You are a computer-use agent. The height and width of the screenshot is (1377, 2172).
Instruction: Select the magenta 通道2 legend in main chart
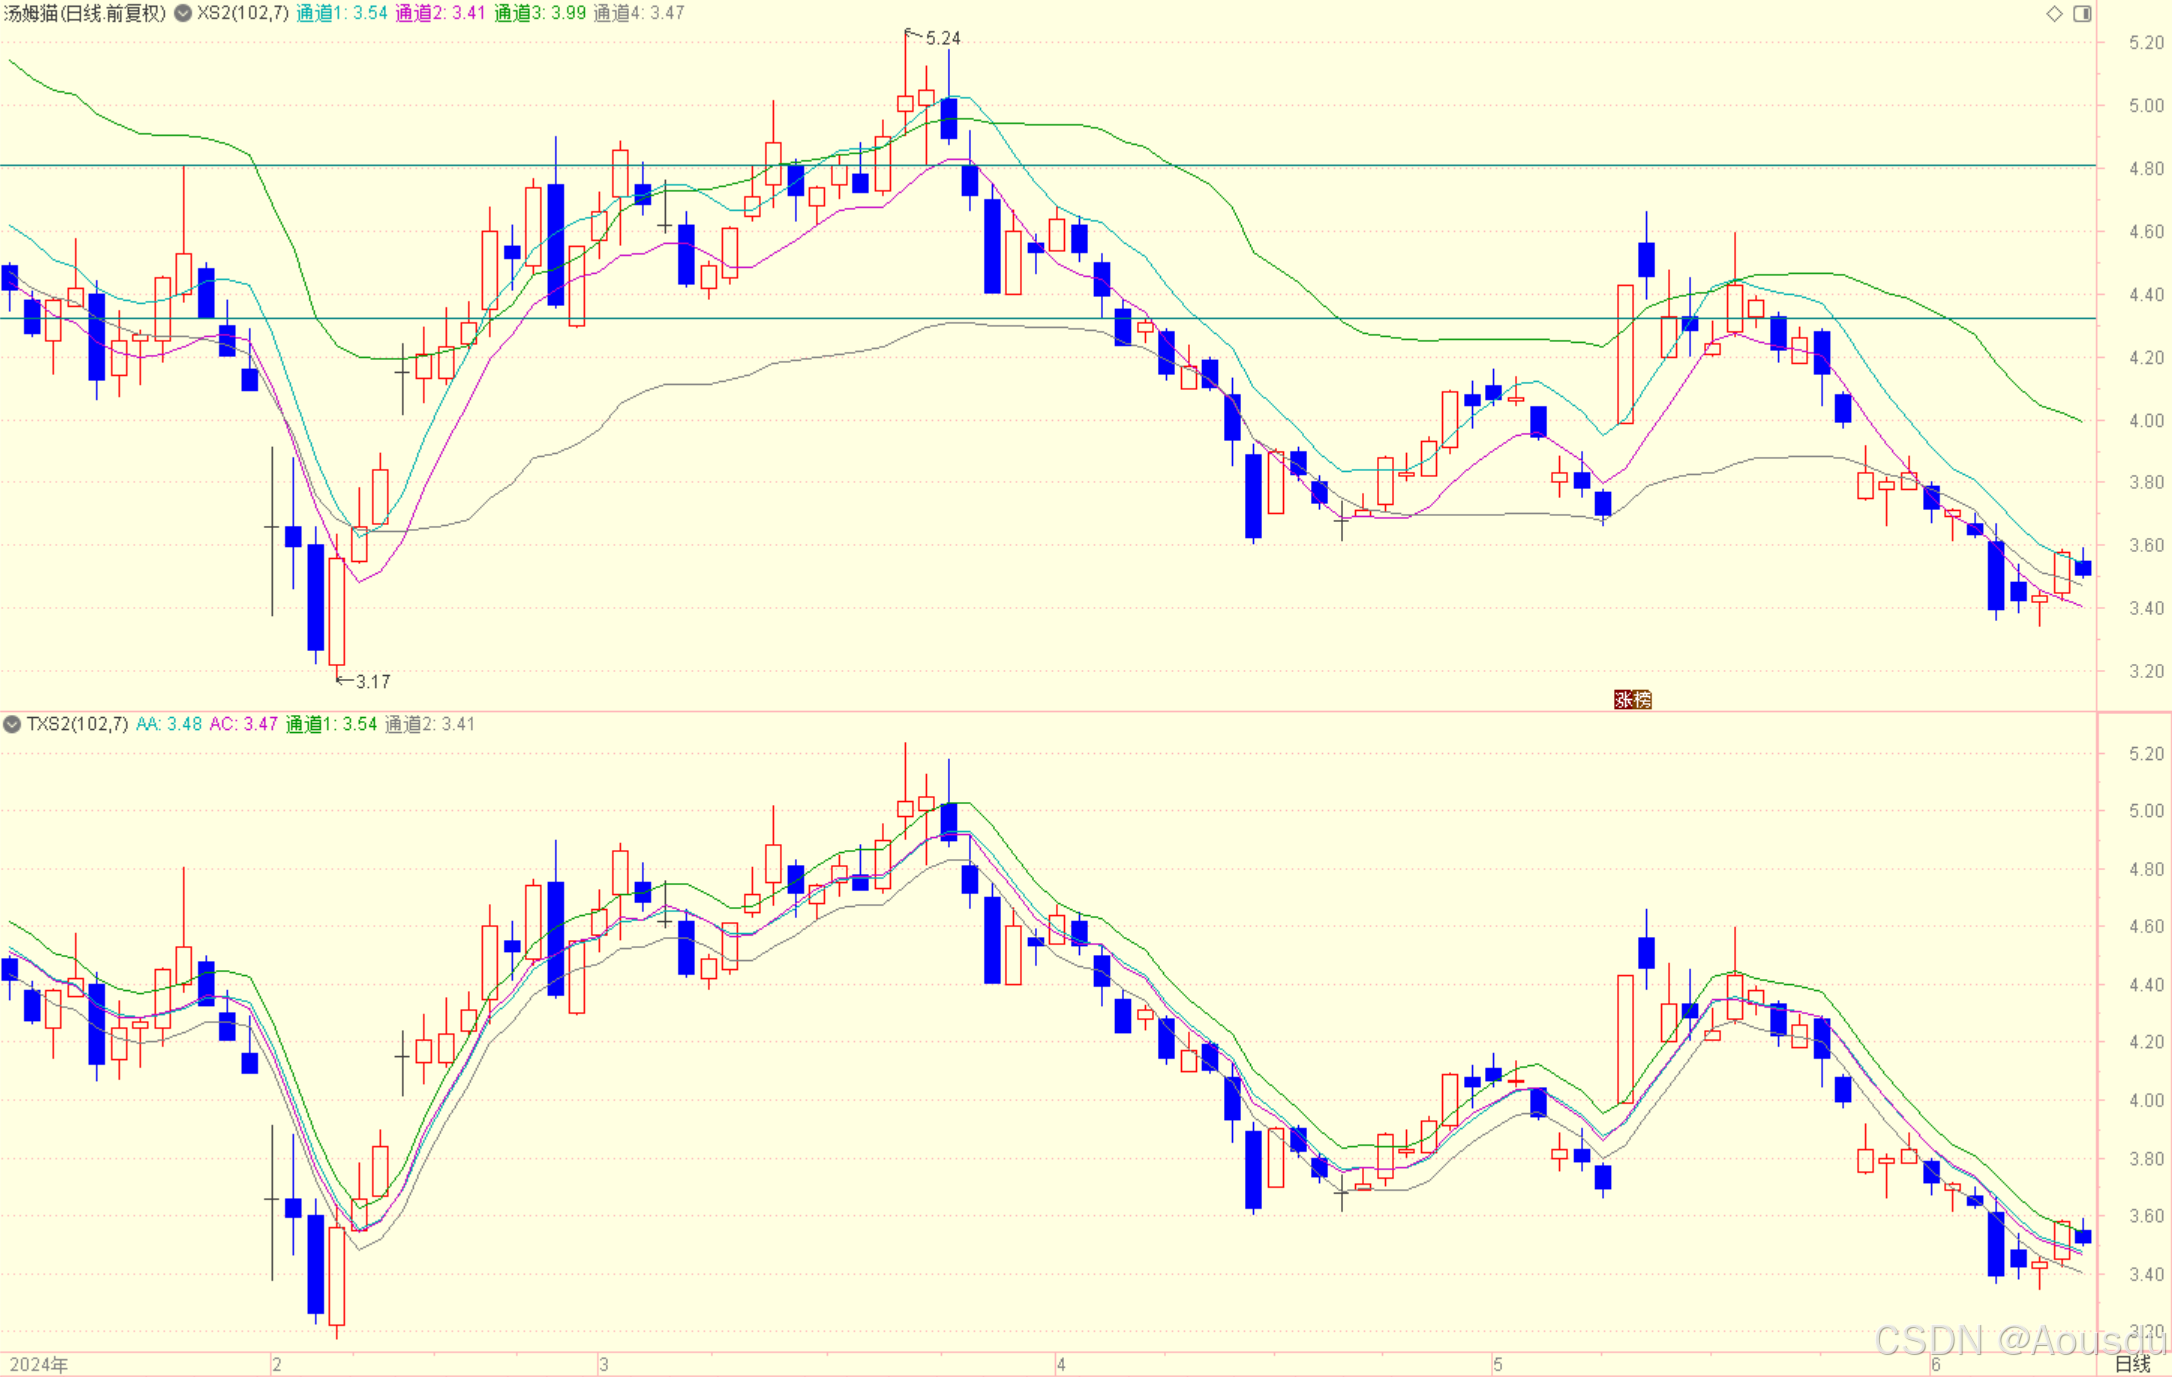(440, 13)
